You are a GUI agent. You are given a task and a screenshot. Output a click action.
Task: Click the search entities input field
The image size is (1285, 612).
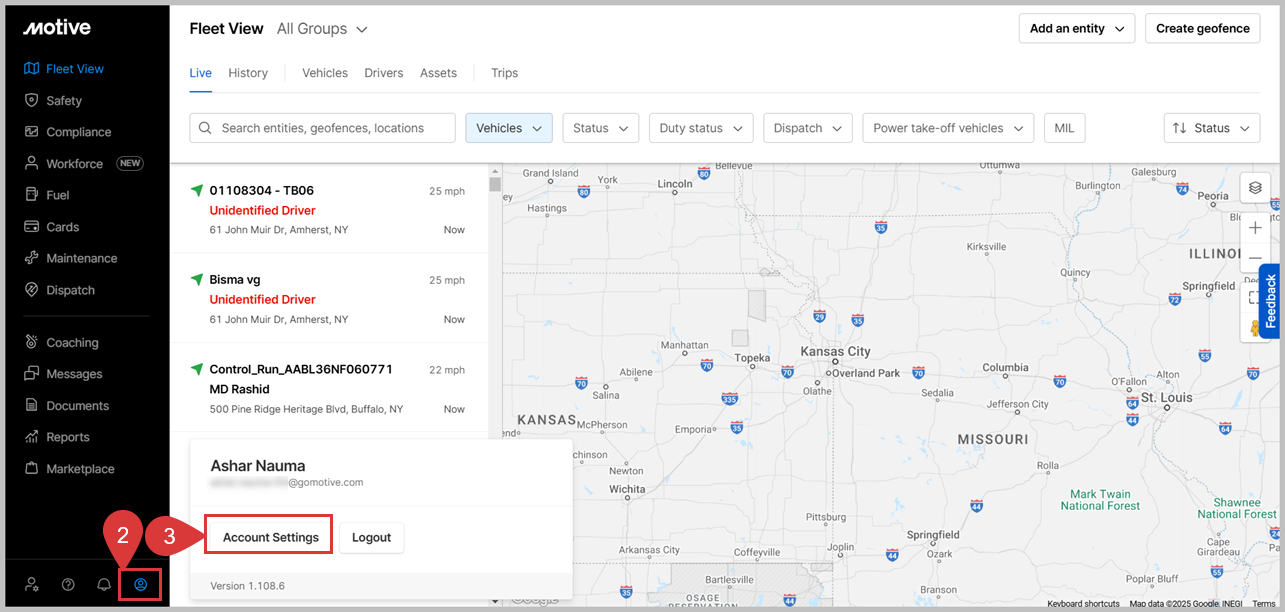pos(322,128)
